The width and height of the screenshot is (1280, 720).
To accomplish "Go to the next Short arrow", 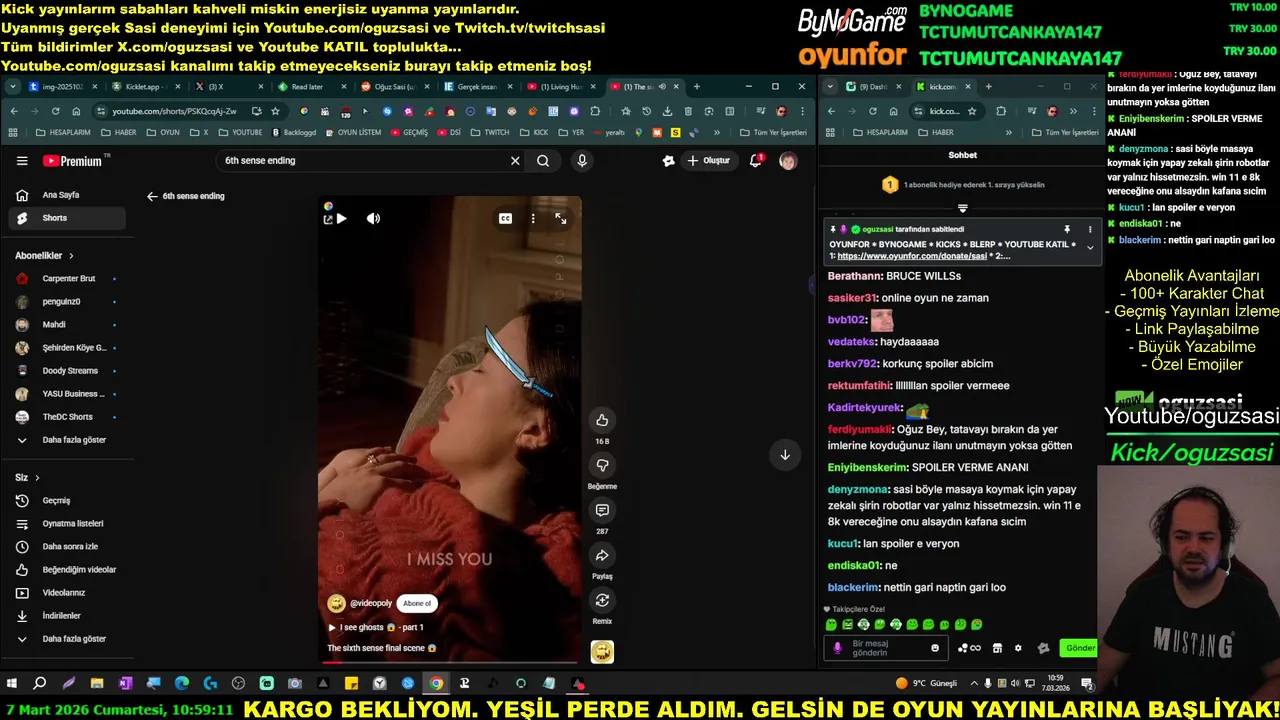I will pos(785,455).
